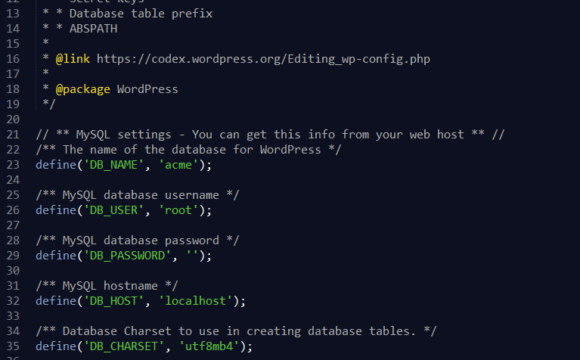Screen dimensions: 580x360
Task: Click the 'utf8mb4' charset value
Action: point(209,346)
